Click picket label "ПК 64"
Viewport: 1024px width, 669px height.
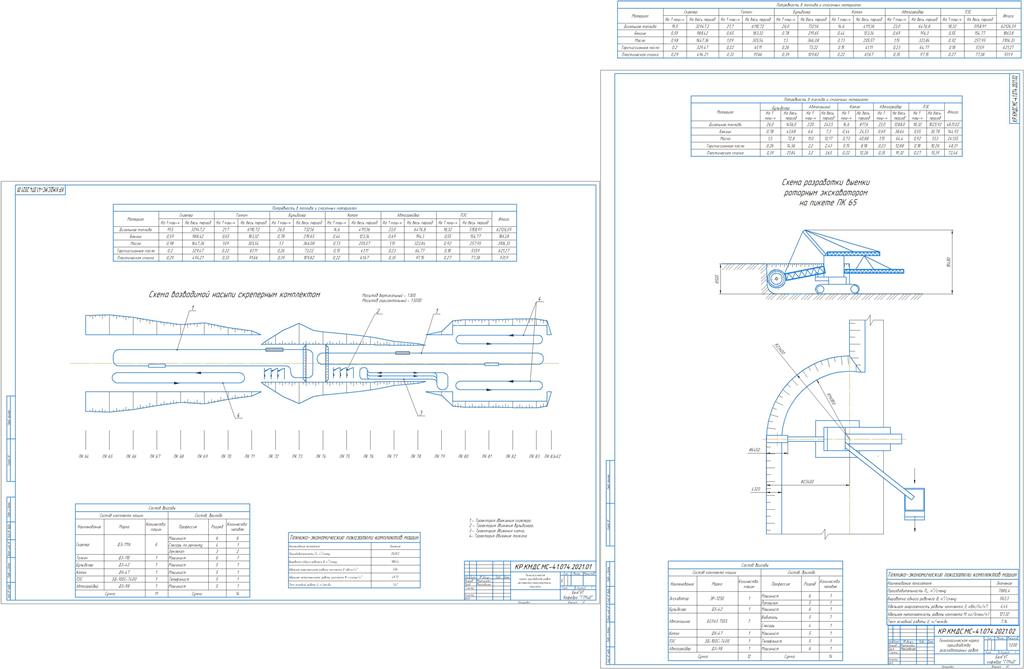coord(86,456)
